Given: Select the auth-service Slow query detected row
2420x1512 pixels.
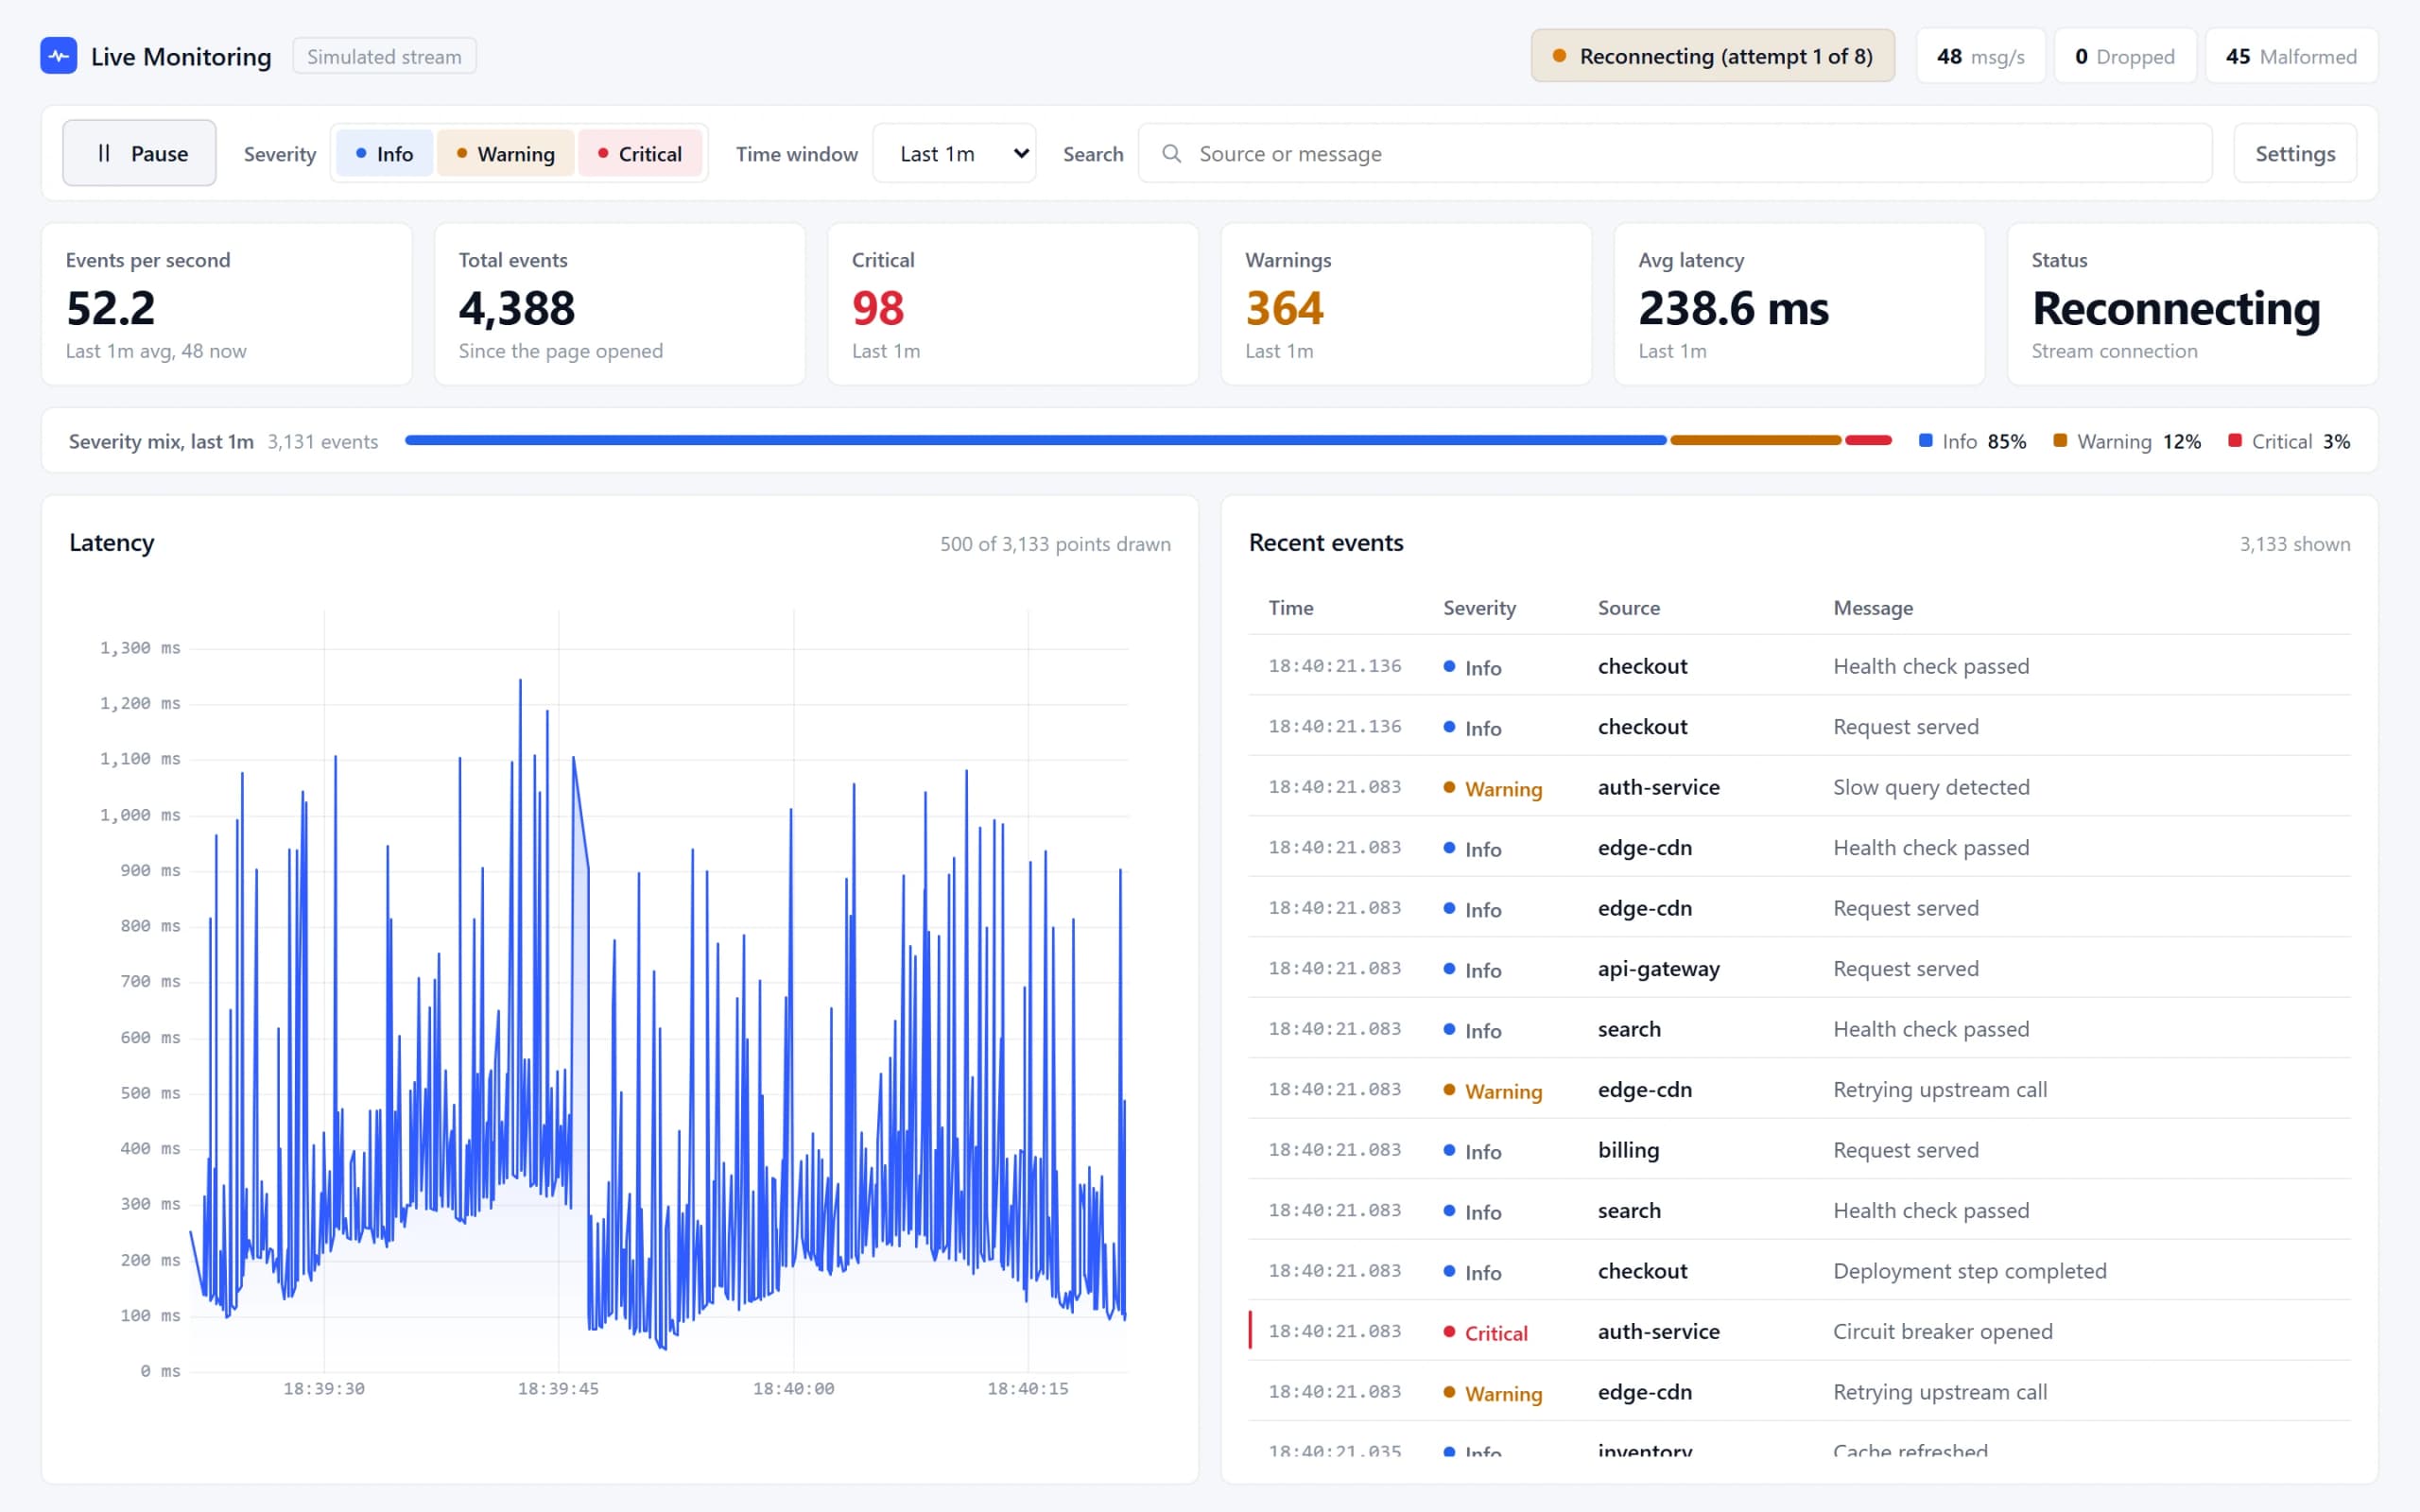Looking at the screenshot, I should (1799, 787).
